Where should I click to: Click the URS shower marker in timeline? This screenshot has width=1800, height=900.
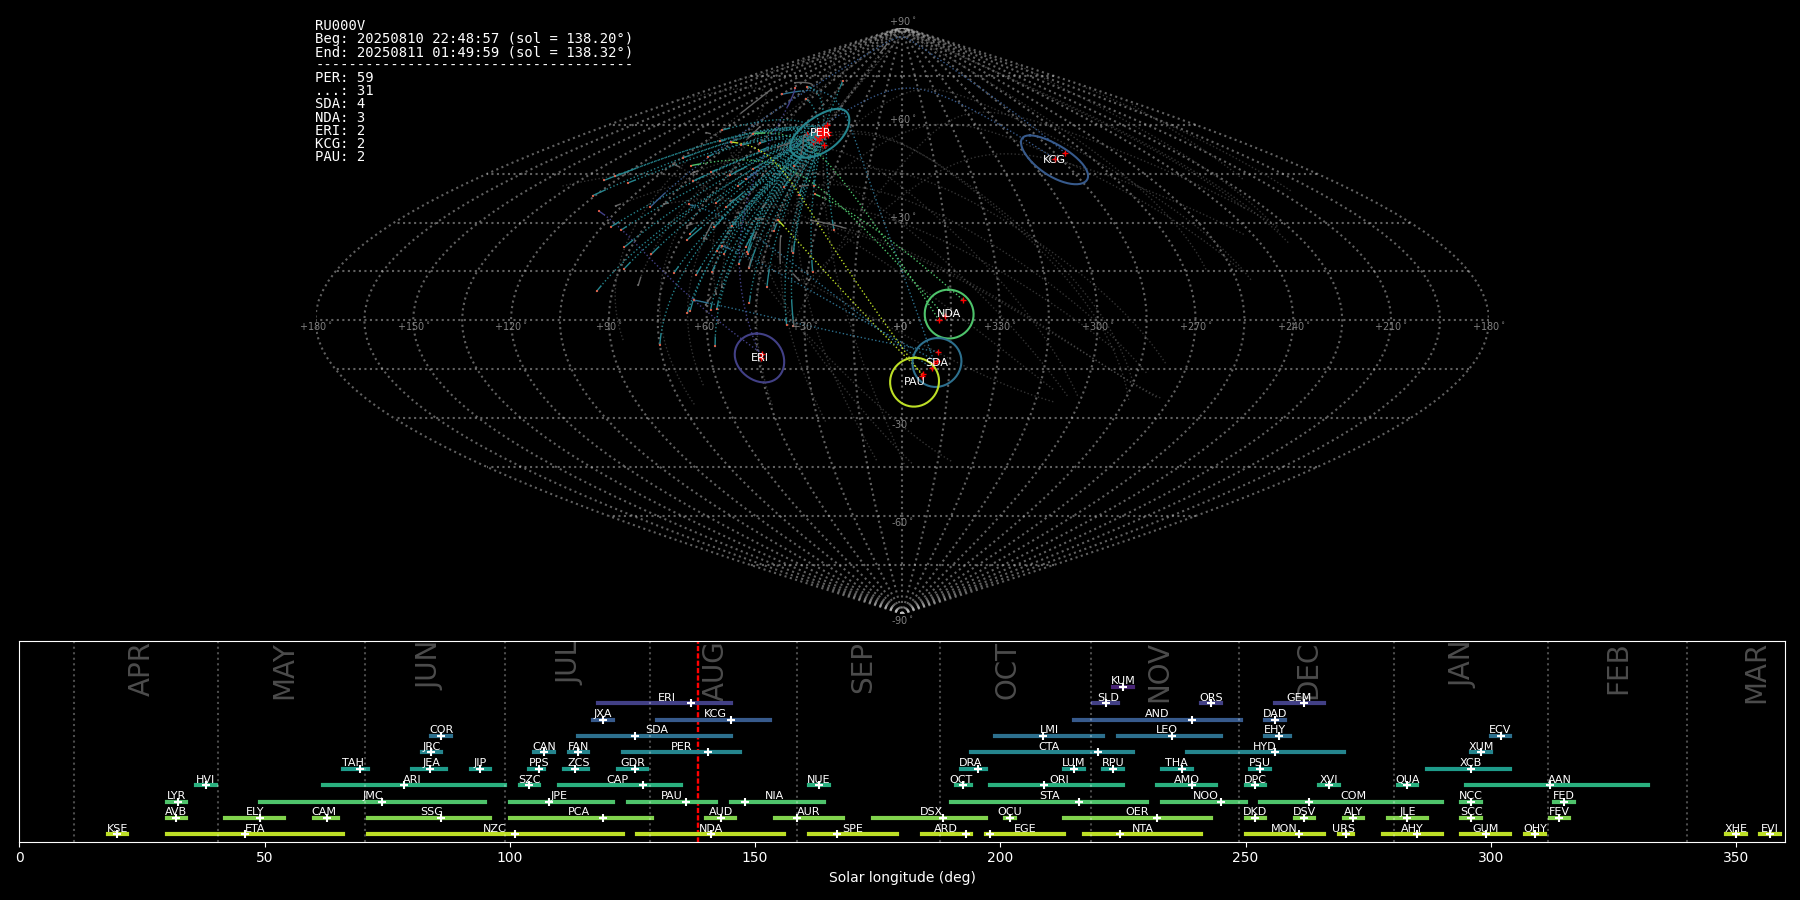tap(1345, 834)
